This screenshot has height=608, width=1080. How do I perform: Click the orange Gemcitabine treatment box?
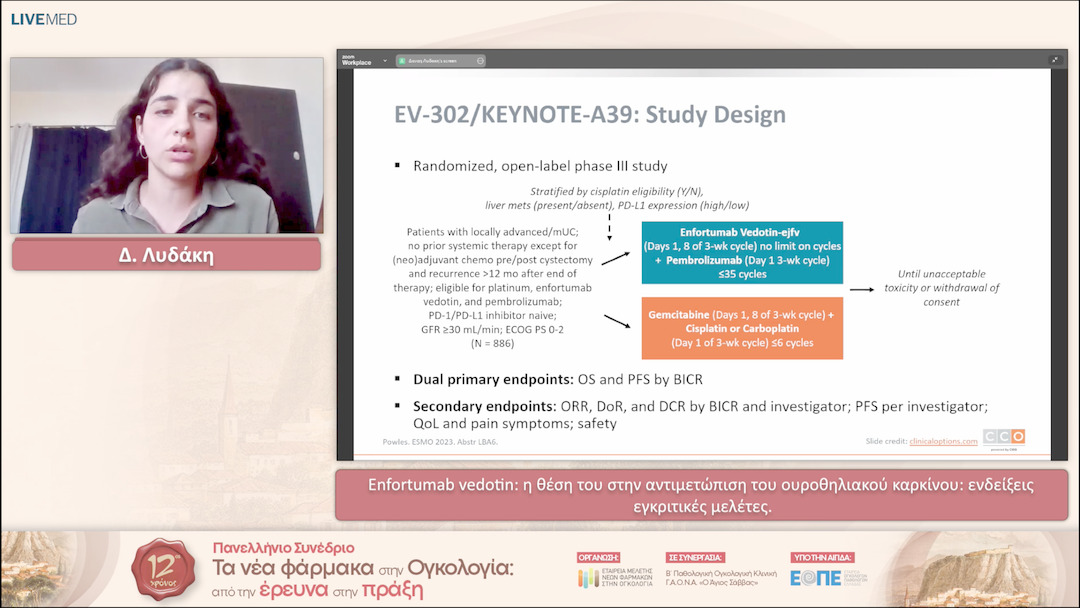(741, 328)
